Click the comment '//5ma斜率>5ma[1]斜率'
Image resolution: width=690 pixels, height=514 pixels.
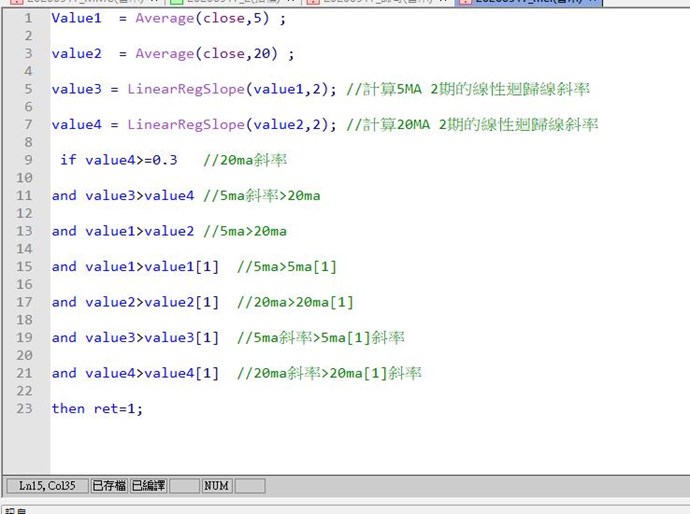[x=321, y=338]
